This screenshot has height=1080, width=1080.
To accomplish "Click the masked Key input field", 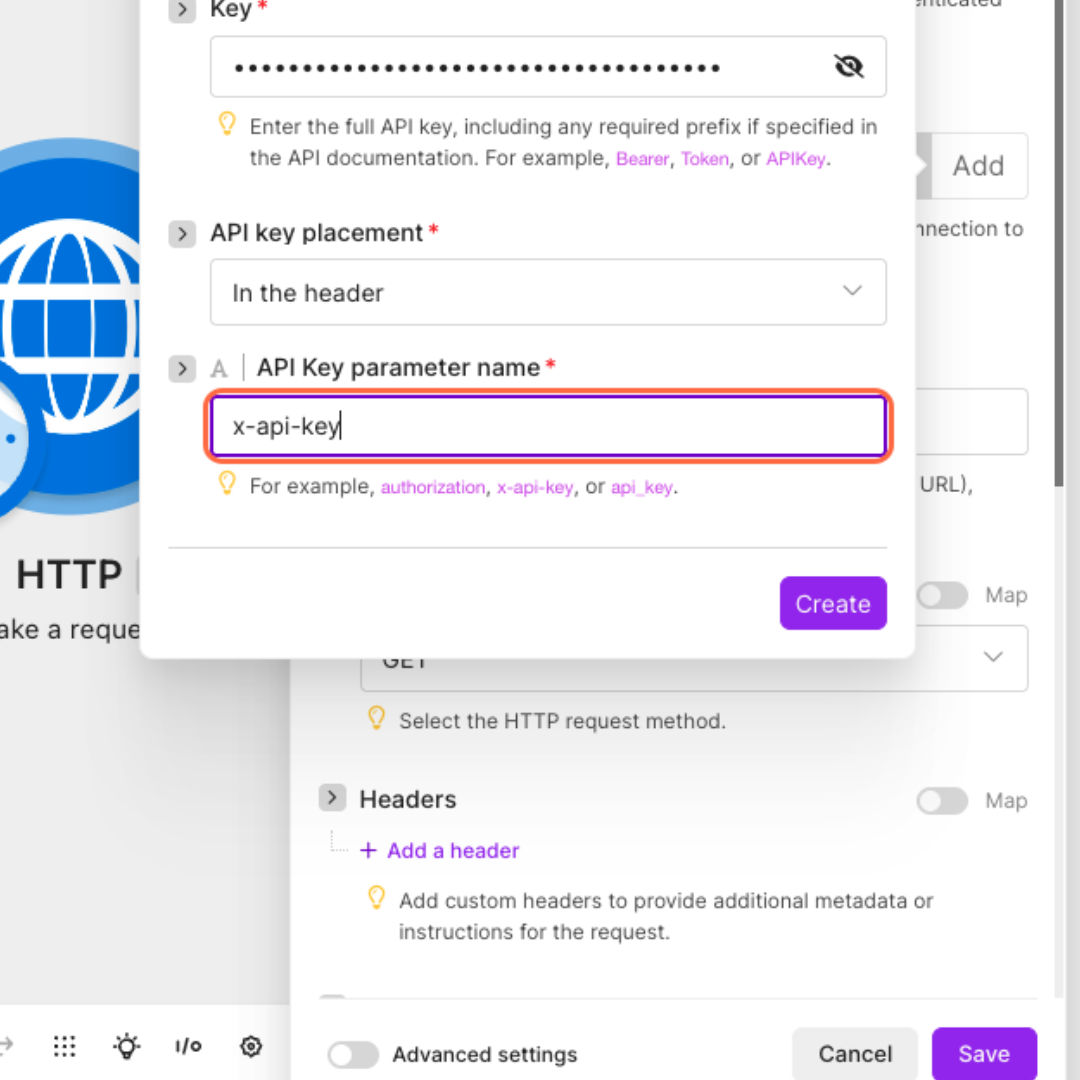I will [x=548, y=67].
